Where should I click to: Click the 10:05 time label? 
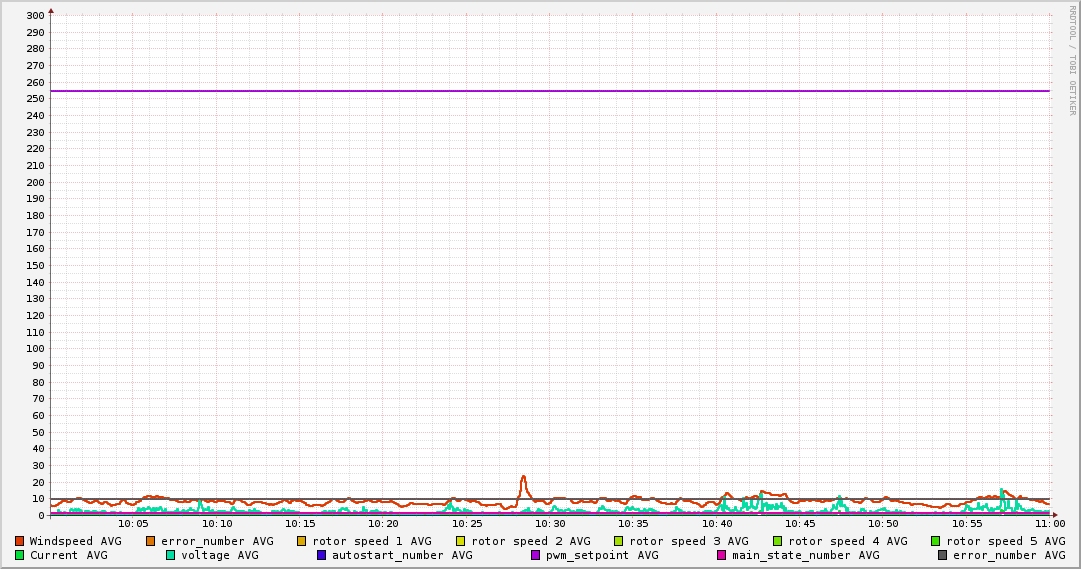point(133,524)
